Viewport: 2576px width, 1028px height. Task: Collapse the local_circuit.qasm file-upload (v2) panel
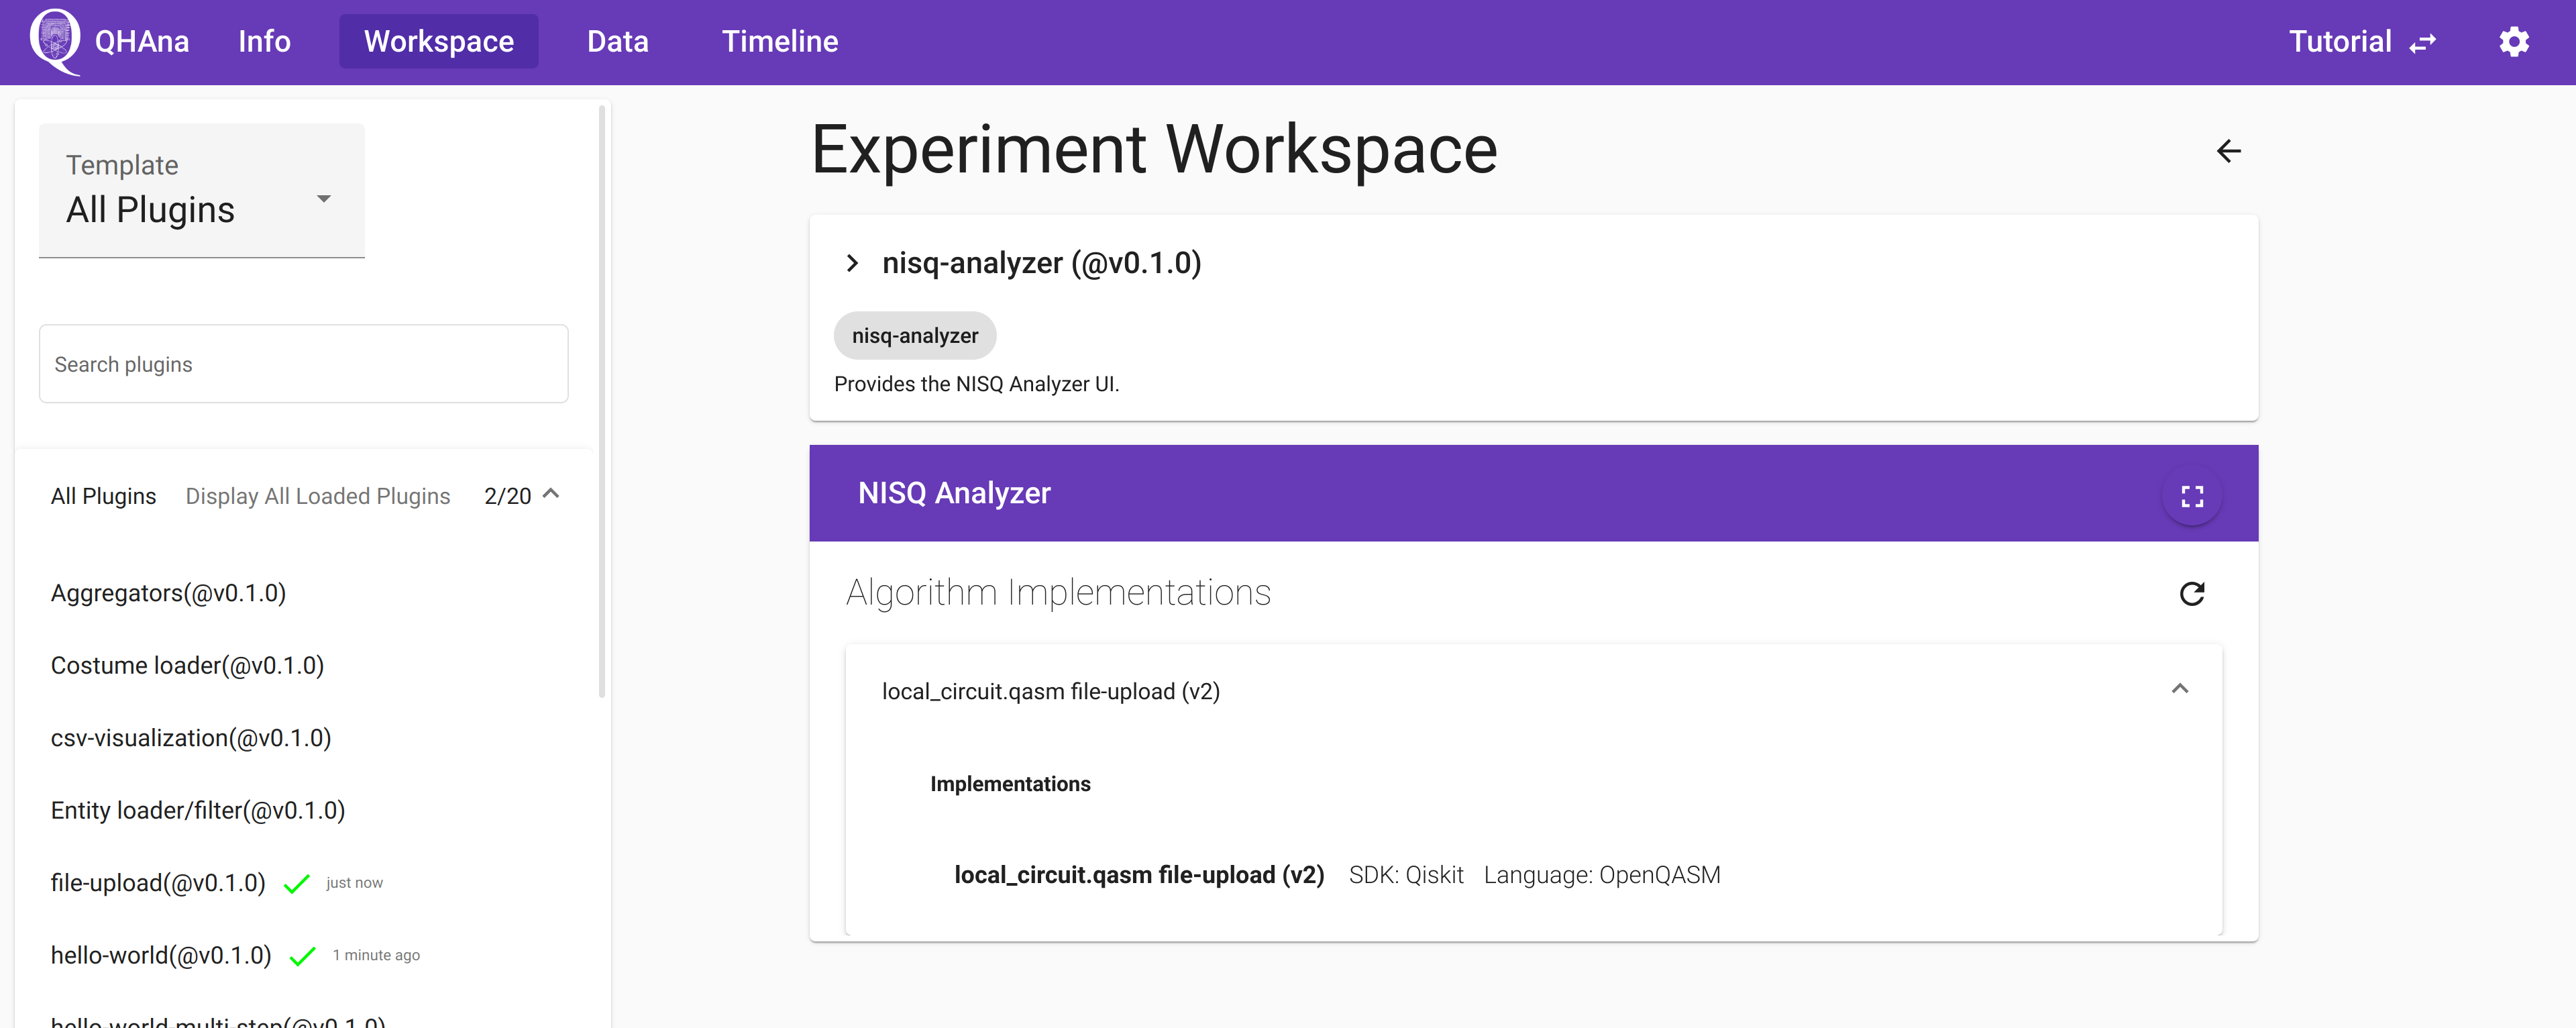2180,689
